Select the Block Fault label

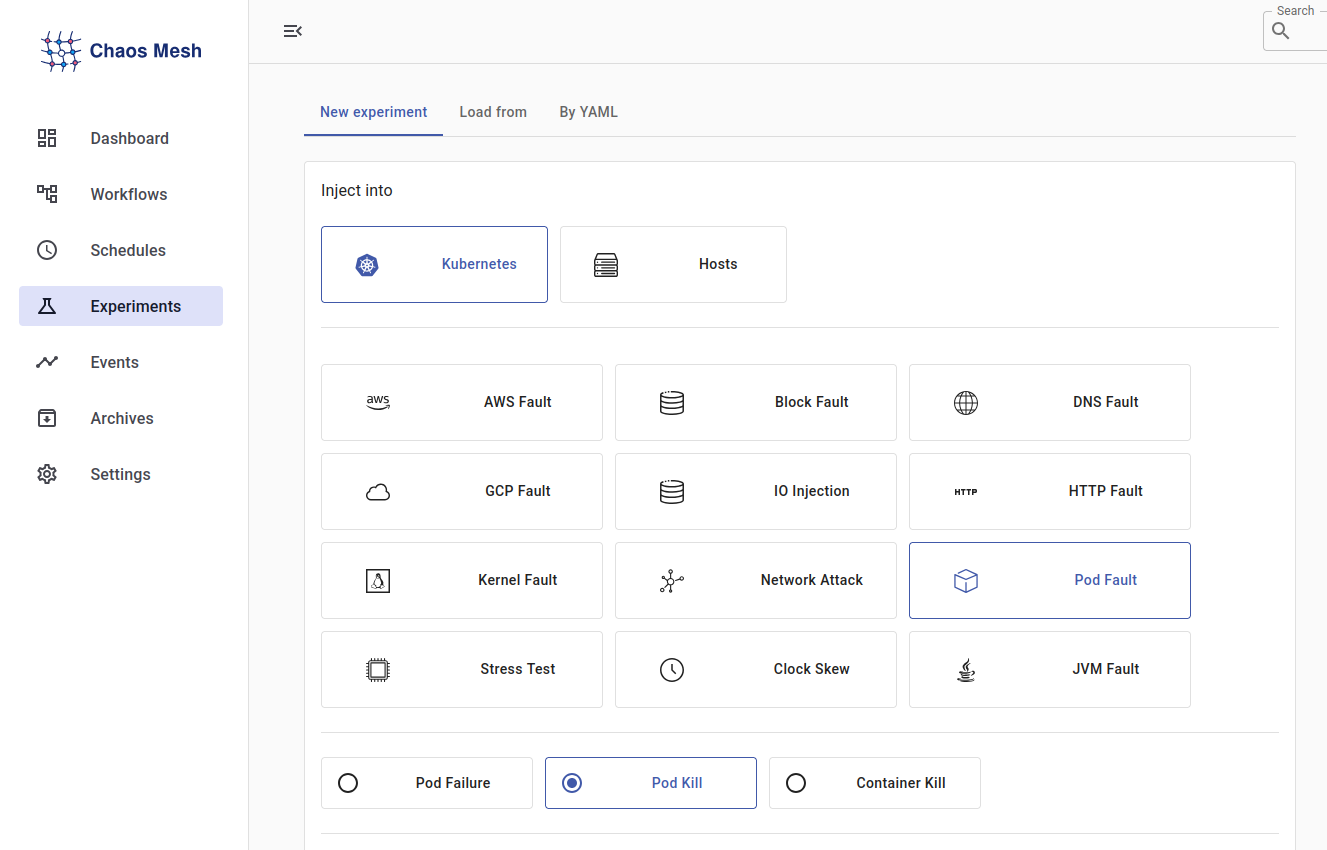[812, 402]
